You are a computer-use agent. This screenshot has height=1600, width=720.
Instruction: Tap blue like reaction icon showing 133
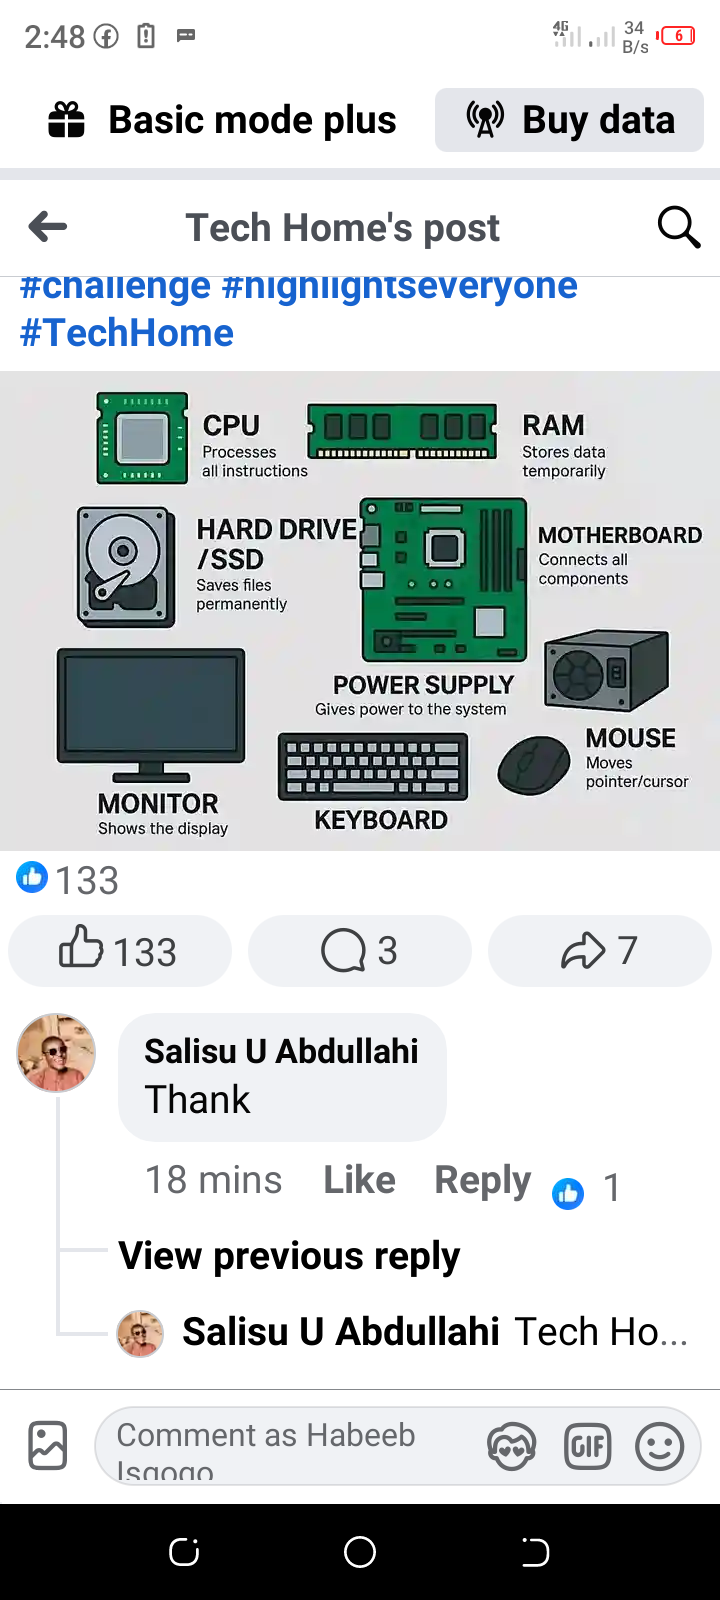[x=32, y=877]
